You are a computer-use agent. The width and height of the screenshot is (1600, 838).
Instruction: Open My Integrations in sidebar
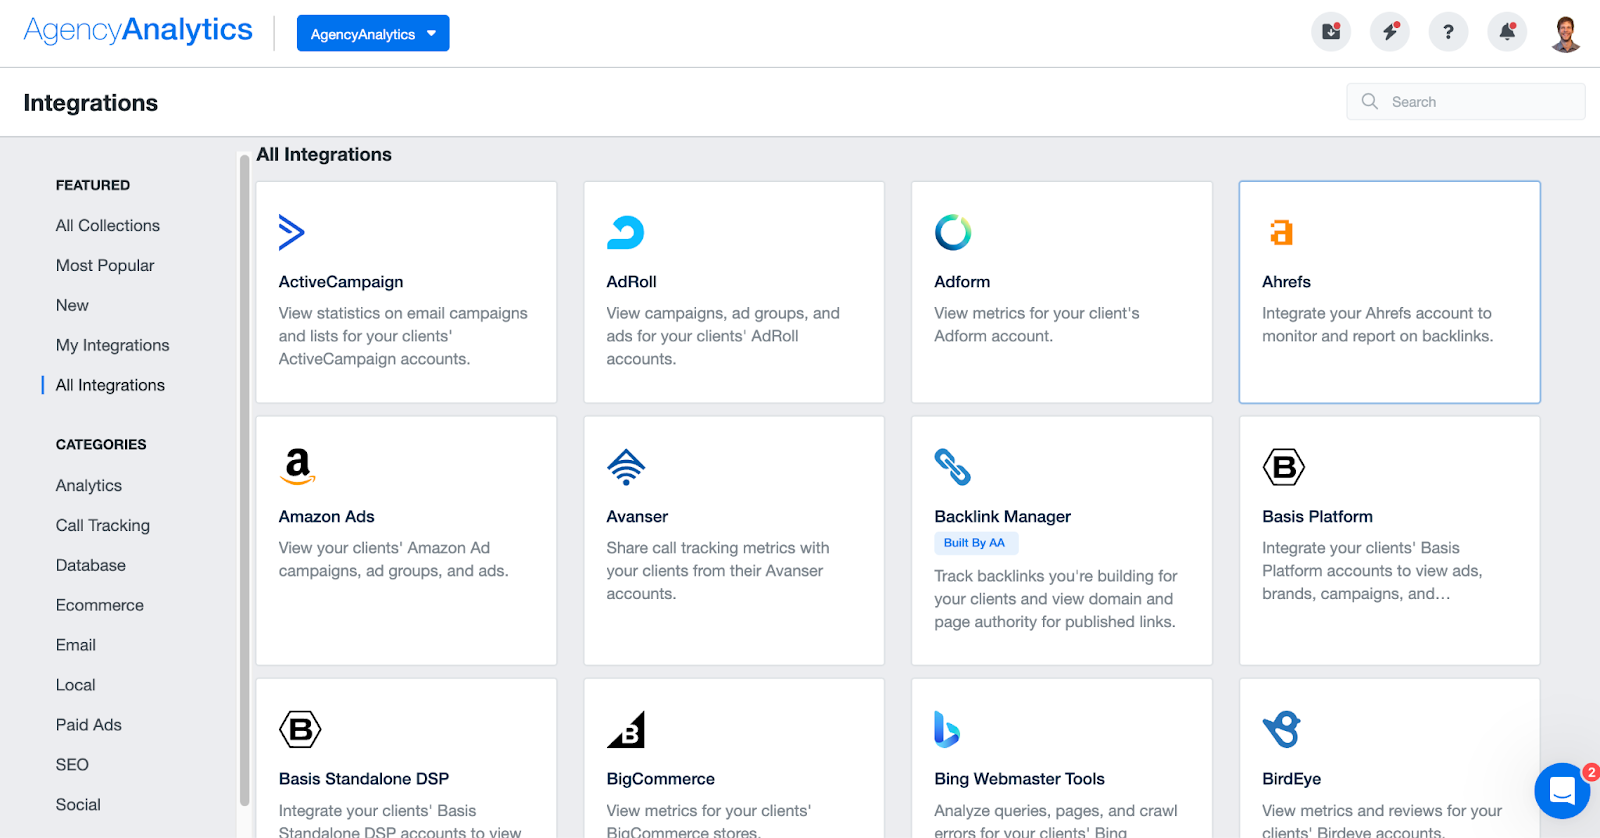tap(113, 345)
